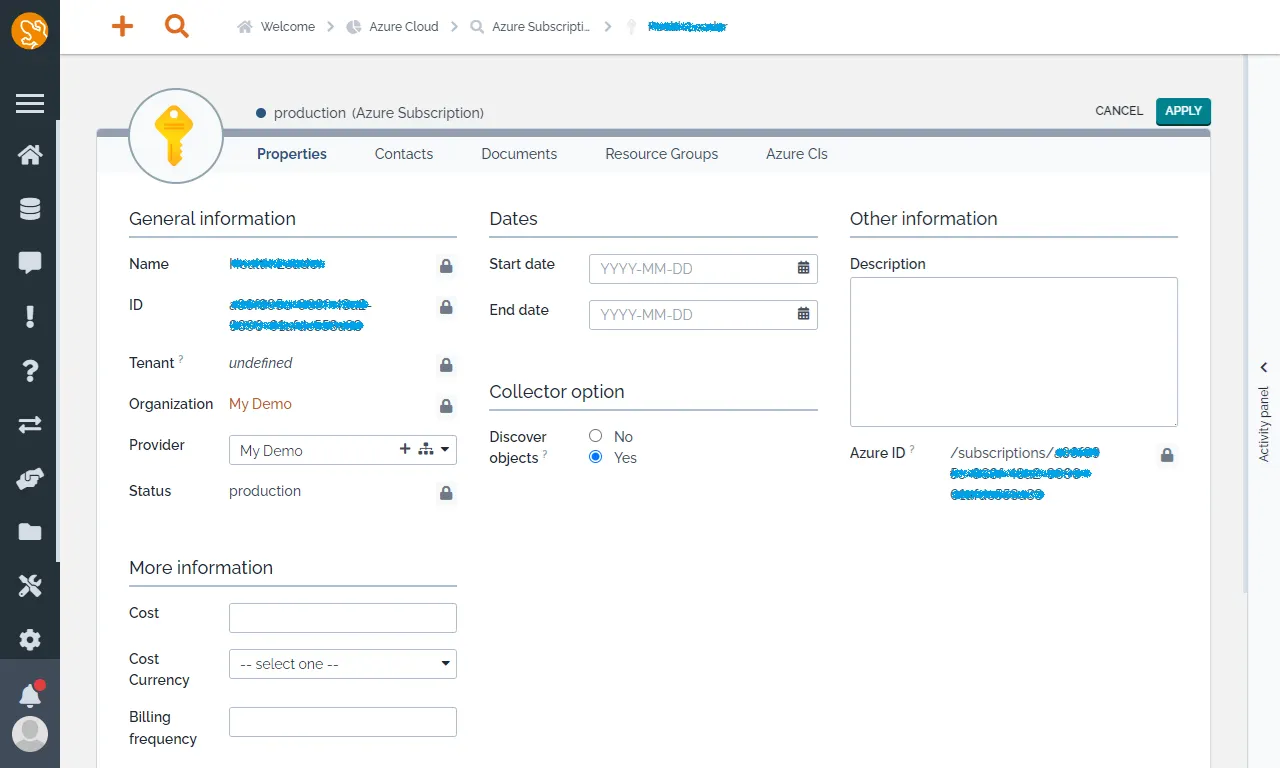This screenshot has width=1280, height=768.
Task: Click the Billing frequency input field
Action: [x=343, y=722]
